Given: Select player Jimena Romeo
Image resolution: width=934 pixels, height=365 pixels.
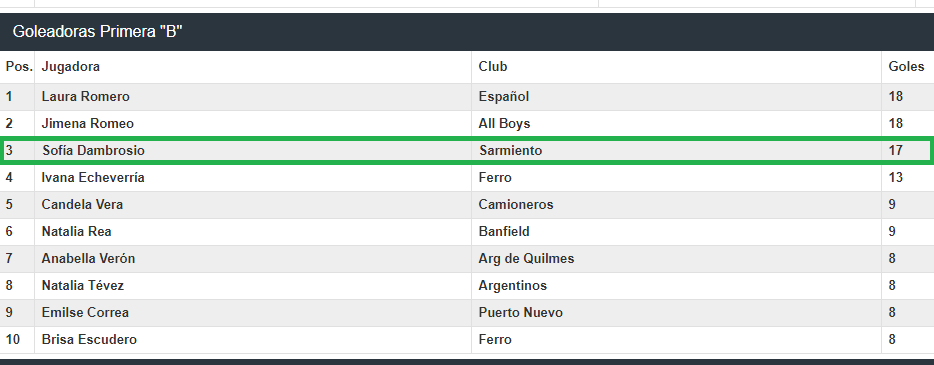Looking at the screenshot, I should point(88,124).
